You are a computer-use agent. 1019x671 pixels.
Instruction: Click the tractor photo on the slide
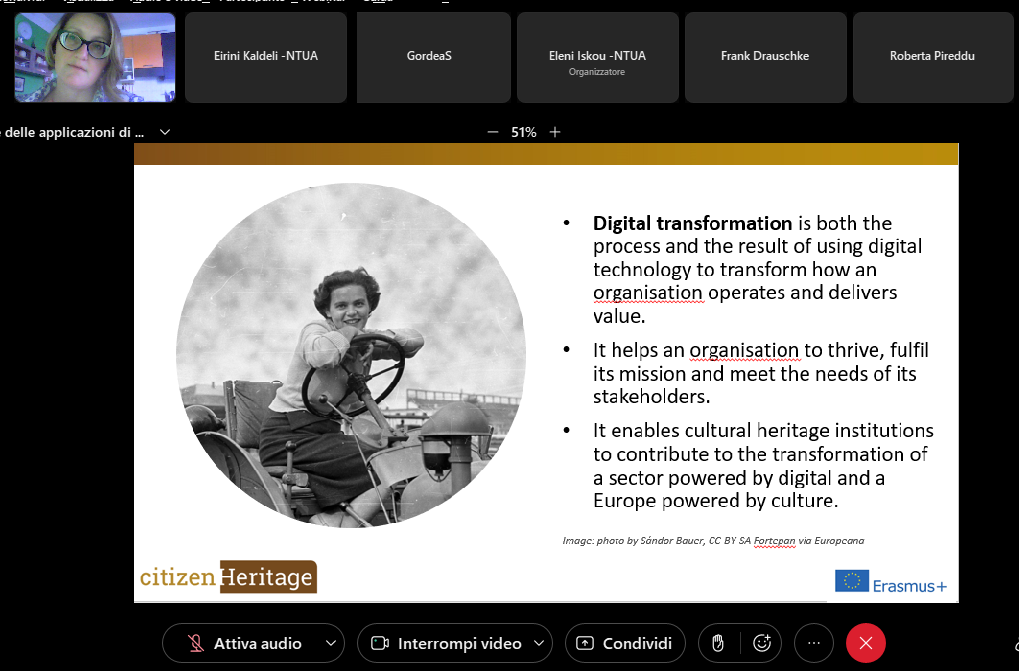[351, 355]
